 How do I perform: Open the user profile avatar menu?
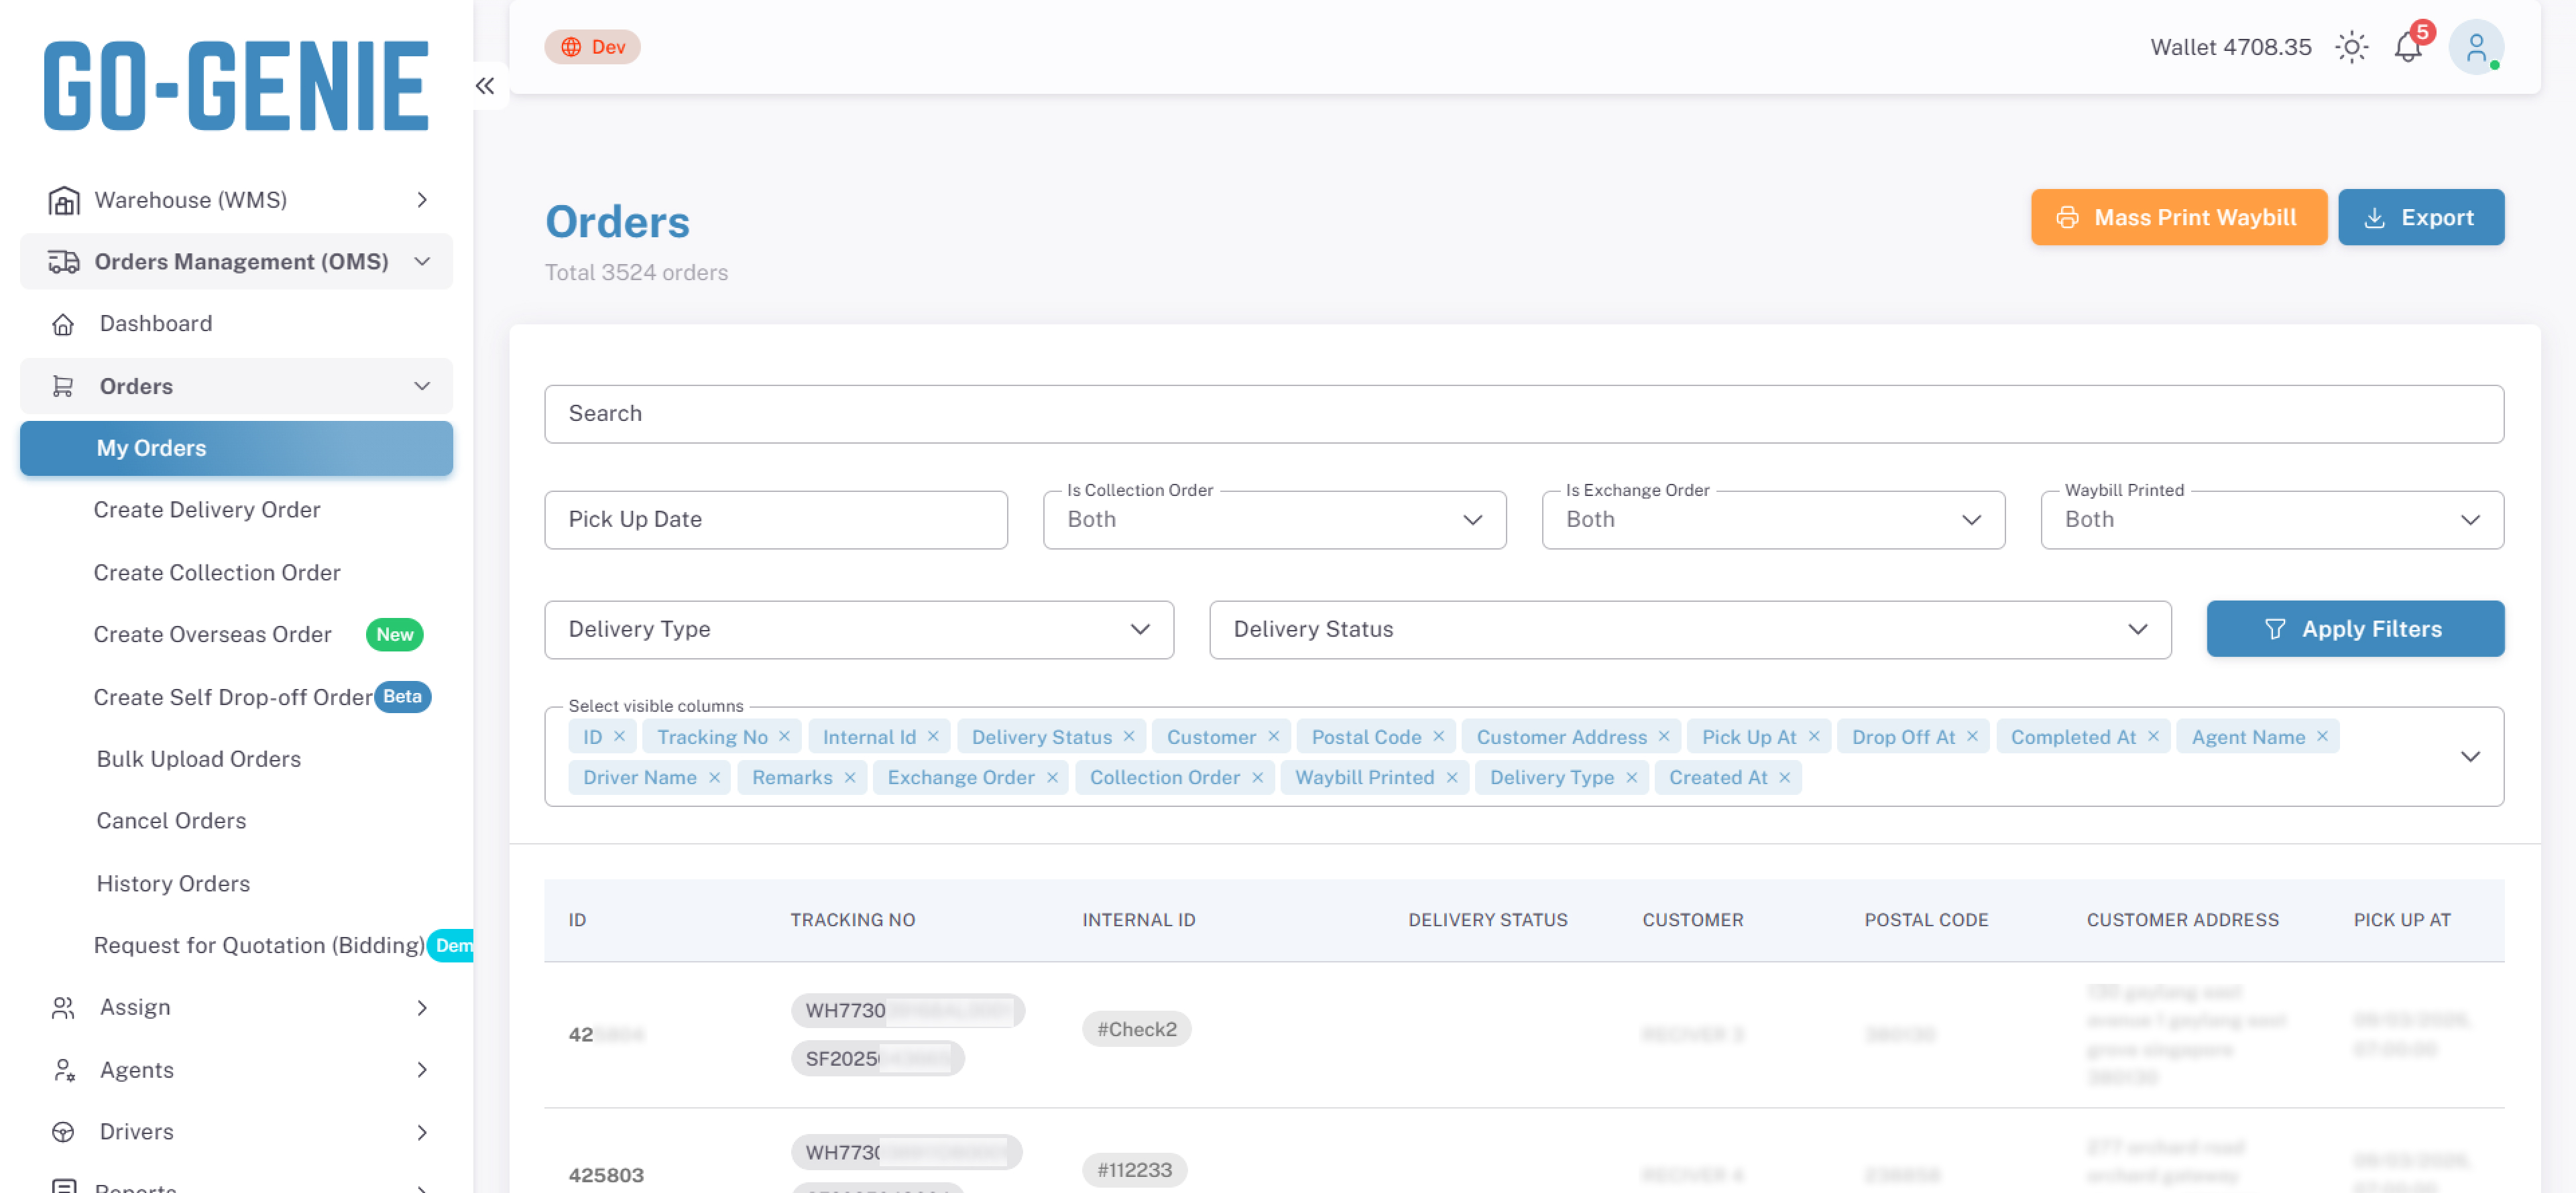pyautogui.click(x=2476, y=47)
